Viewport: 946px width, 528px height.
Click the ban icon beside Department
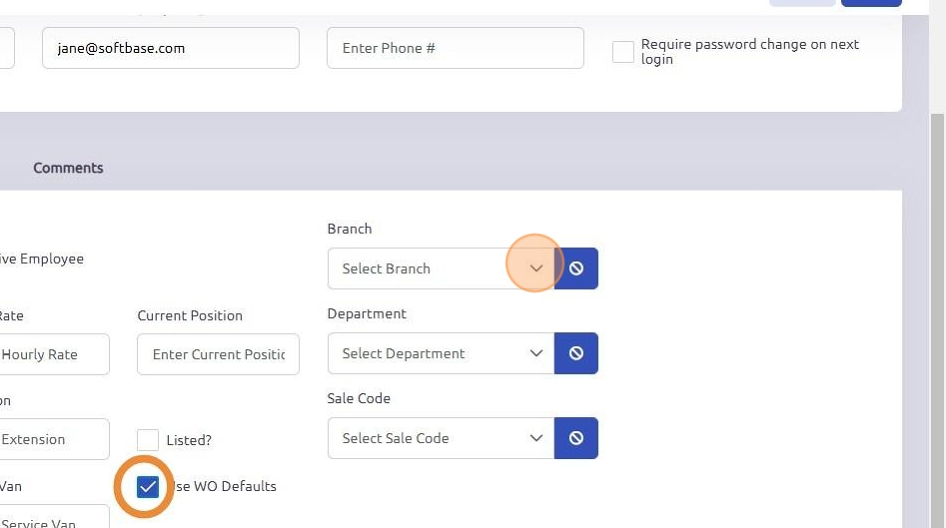576,354
